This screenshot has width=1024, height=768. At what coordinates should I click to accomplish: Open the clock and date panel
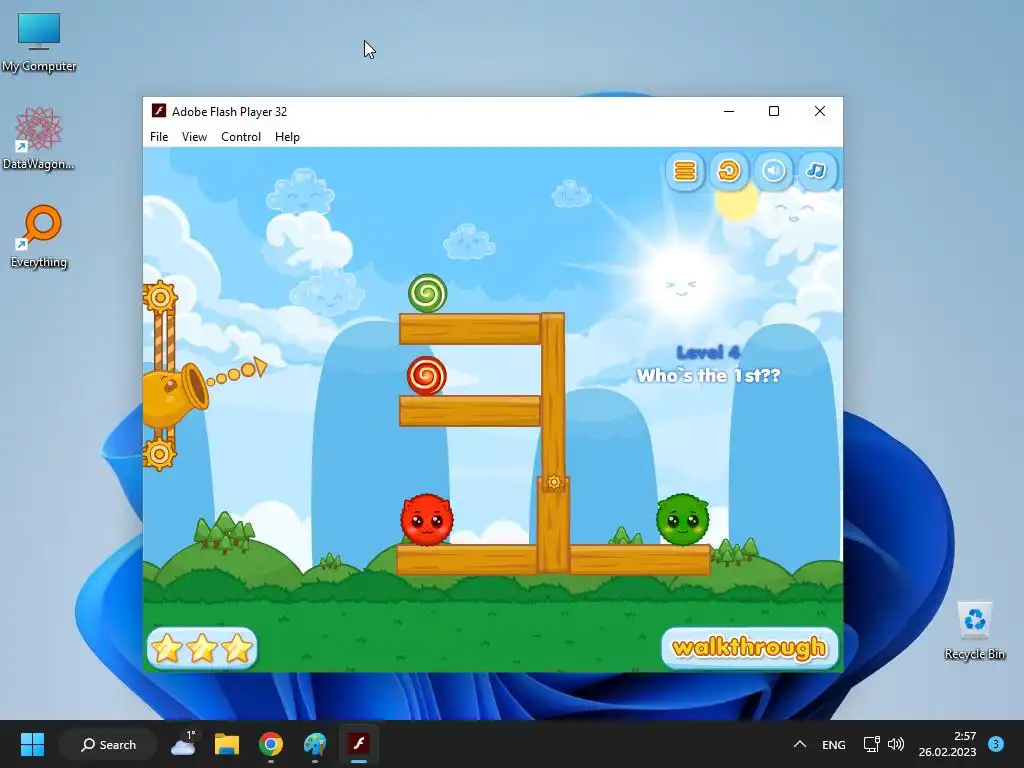click(947, 744)
